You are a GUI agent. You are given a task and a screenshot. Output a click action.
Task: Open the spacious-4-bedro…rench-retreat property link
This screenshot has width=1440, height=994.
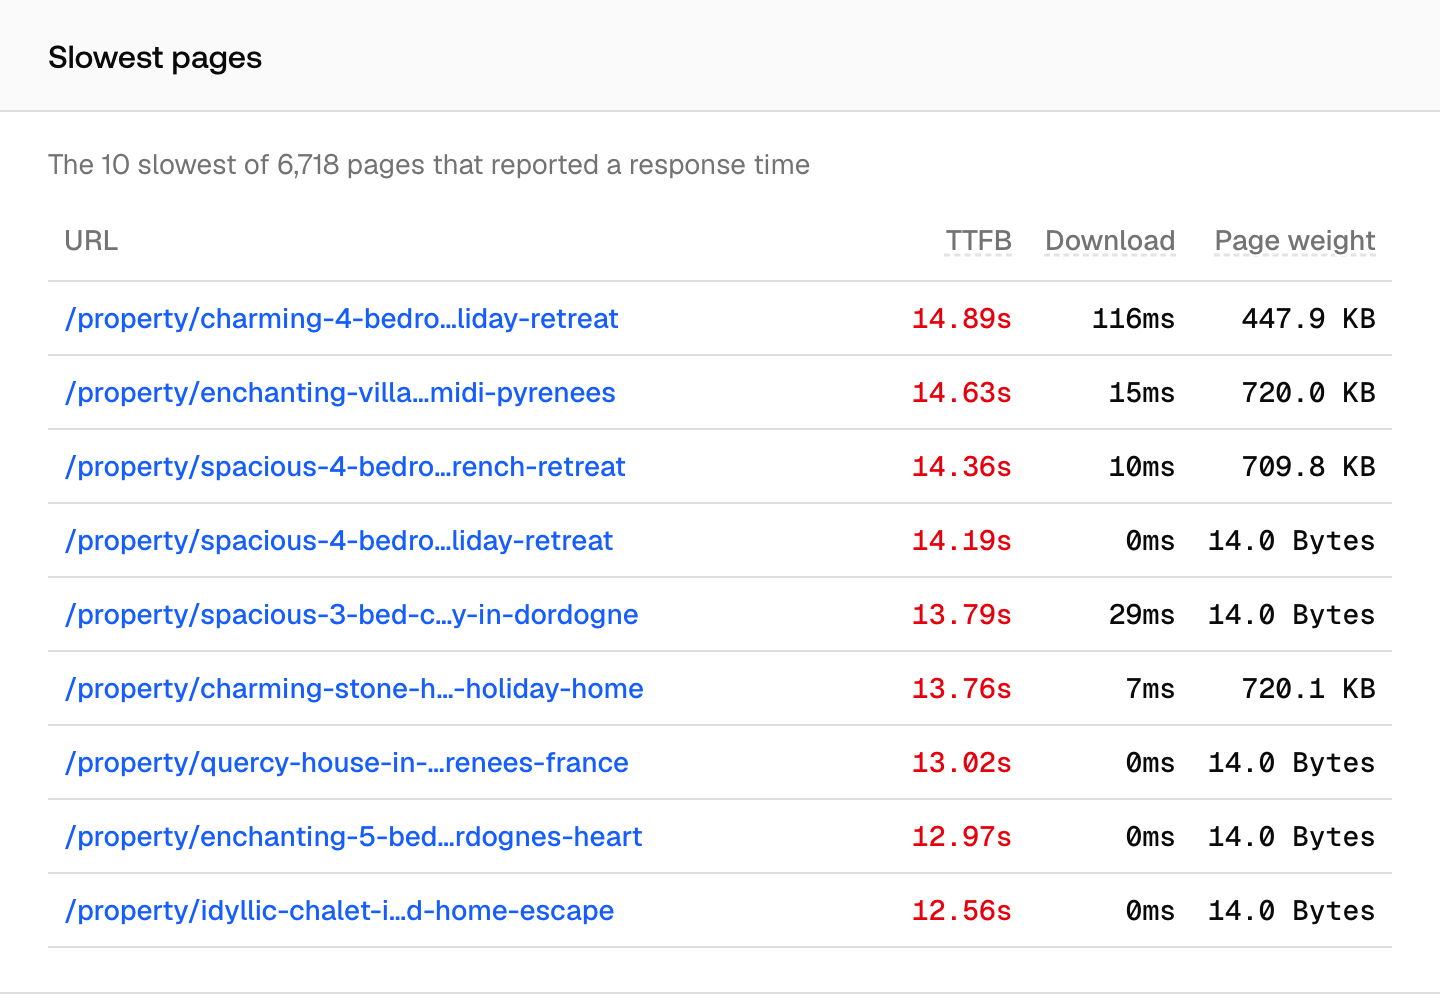345,466
